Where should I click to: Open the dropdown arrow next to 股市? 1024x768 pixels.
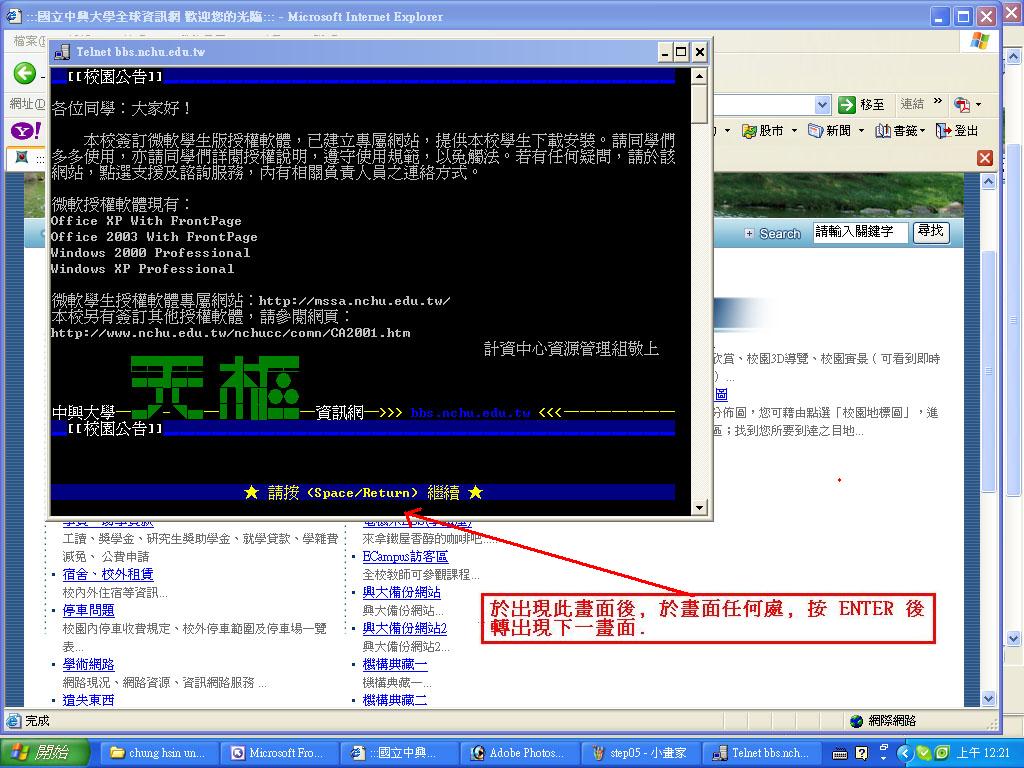(x=794, y=131)
